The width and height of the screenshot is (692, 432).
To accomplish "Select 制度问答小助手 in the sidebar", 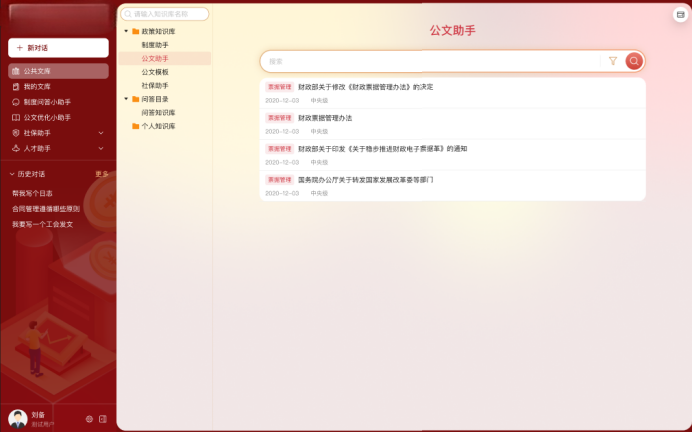I will (47, 102).
